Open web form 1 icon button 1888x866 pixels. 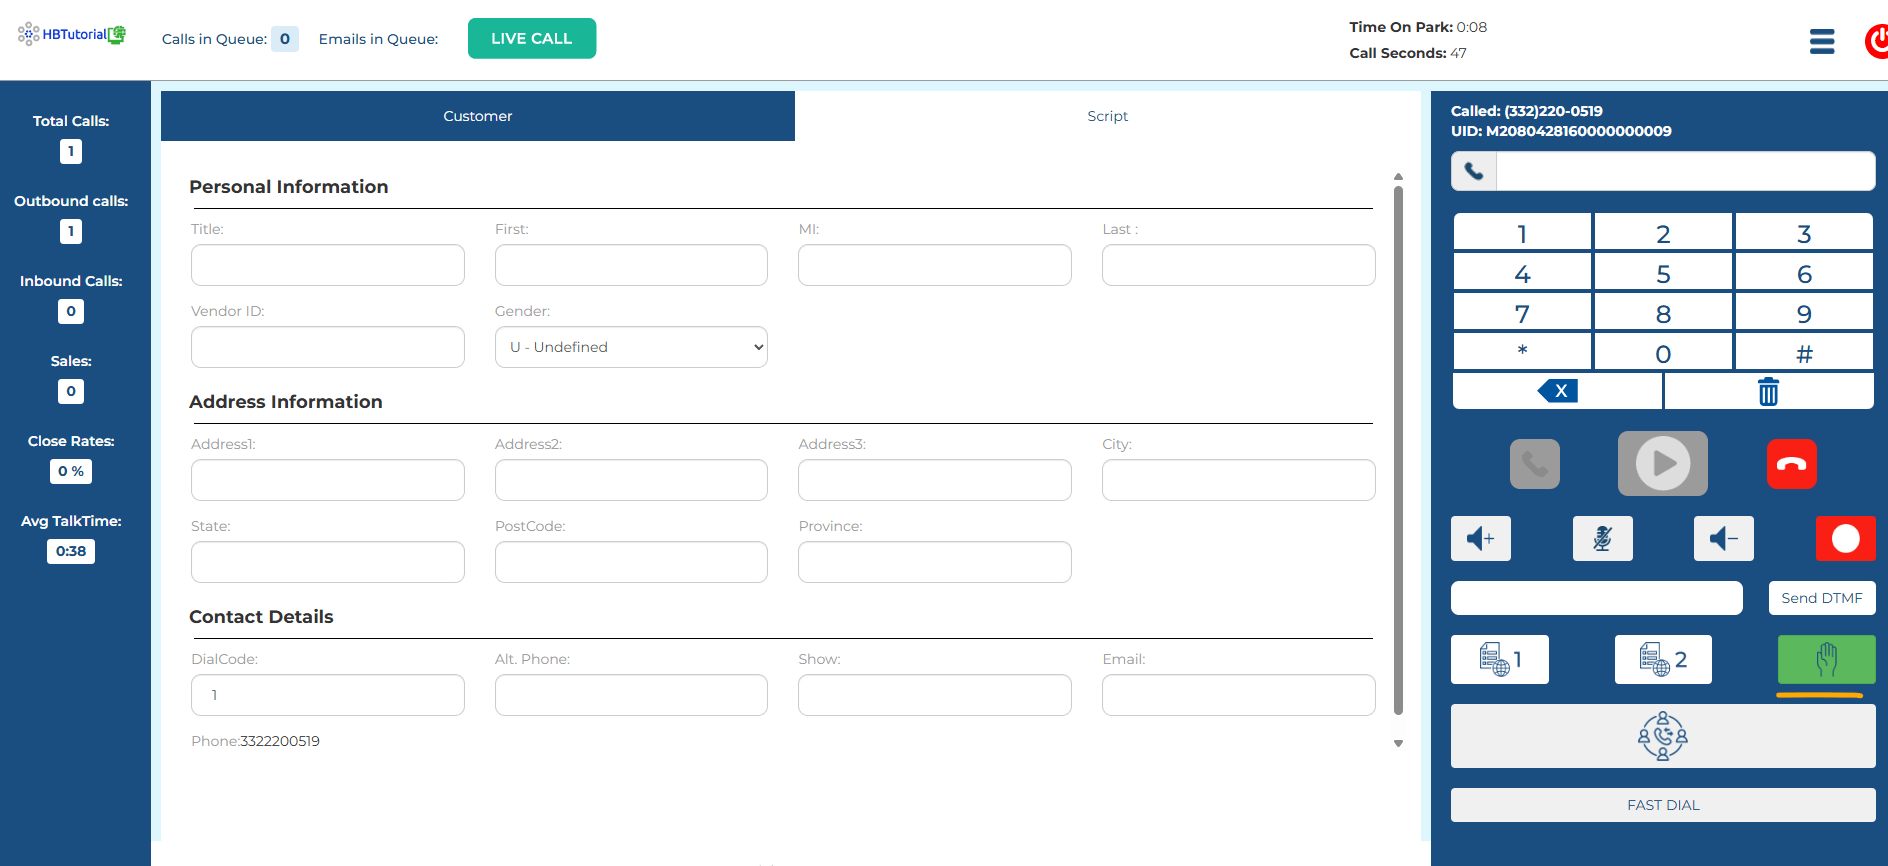coord(1500,660)
